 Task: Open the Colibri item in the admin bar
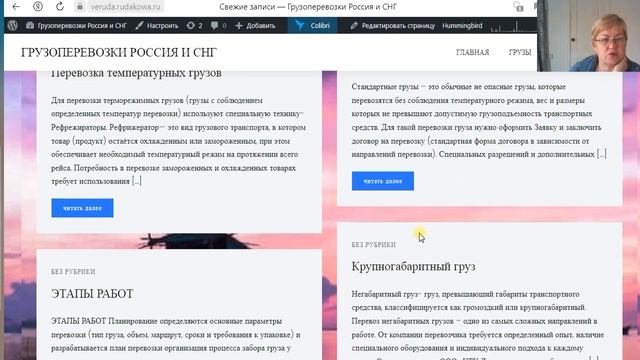pos(312,25)
